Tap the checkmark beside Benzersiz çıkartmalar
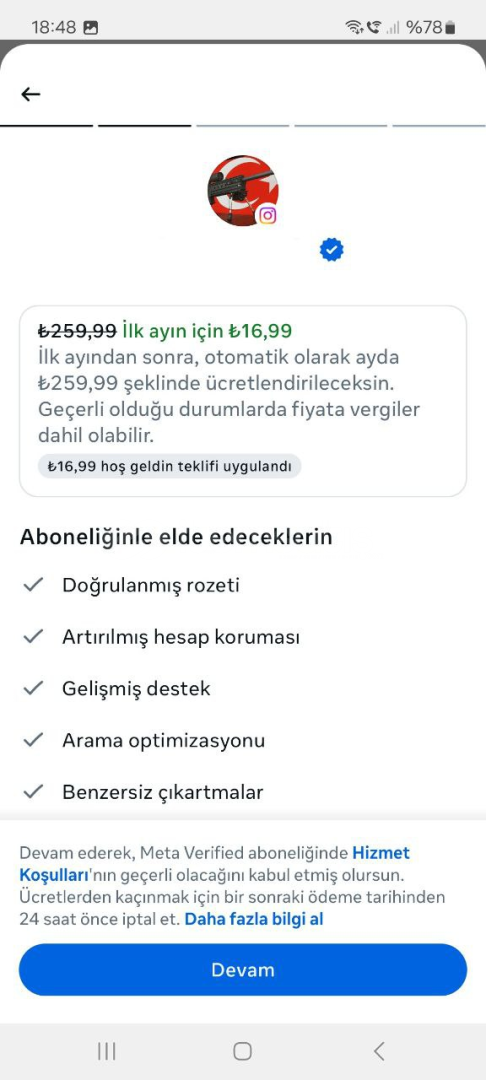486x1080 pixels. pos(33,791)
